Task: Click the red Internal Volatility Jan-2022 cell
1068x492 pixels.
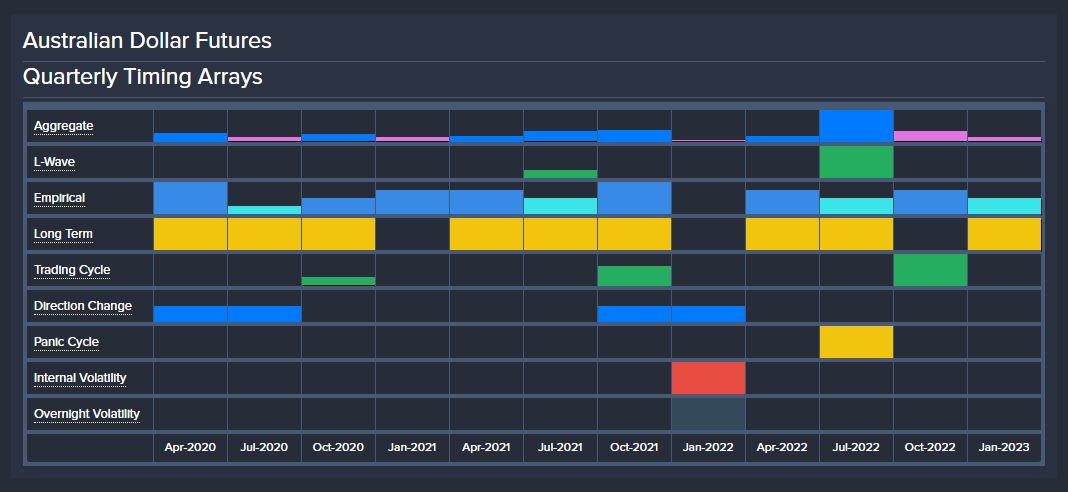Action: pos(708,378)
